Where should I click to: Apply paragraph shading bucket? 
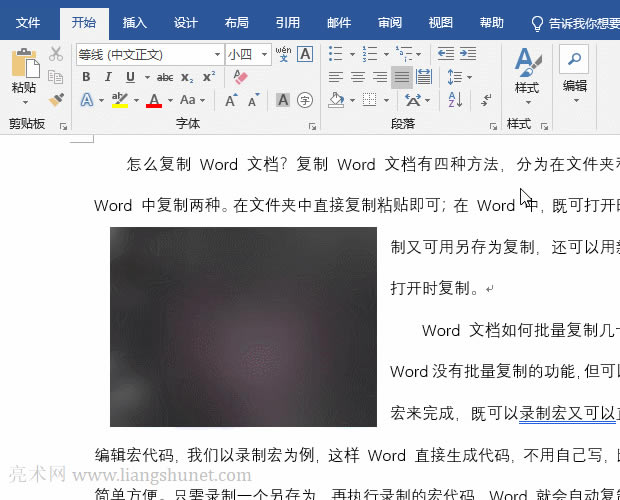[x=336, y=100]
